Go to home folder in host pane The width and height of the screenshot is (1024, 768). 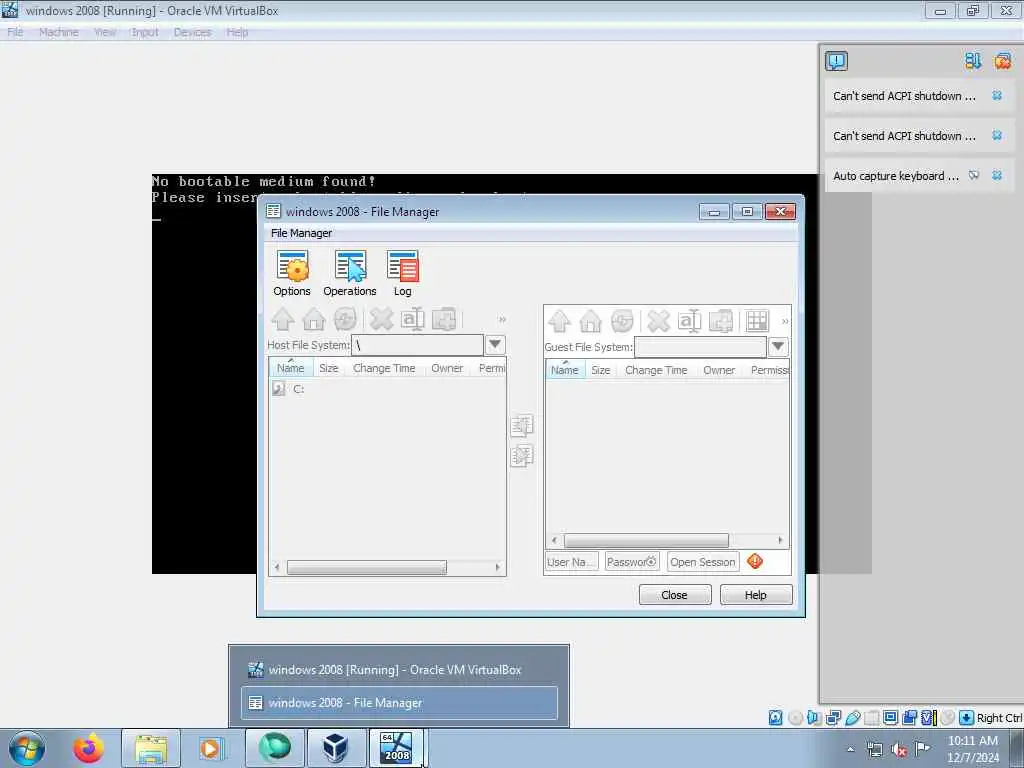tap(314, 319)
